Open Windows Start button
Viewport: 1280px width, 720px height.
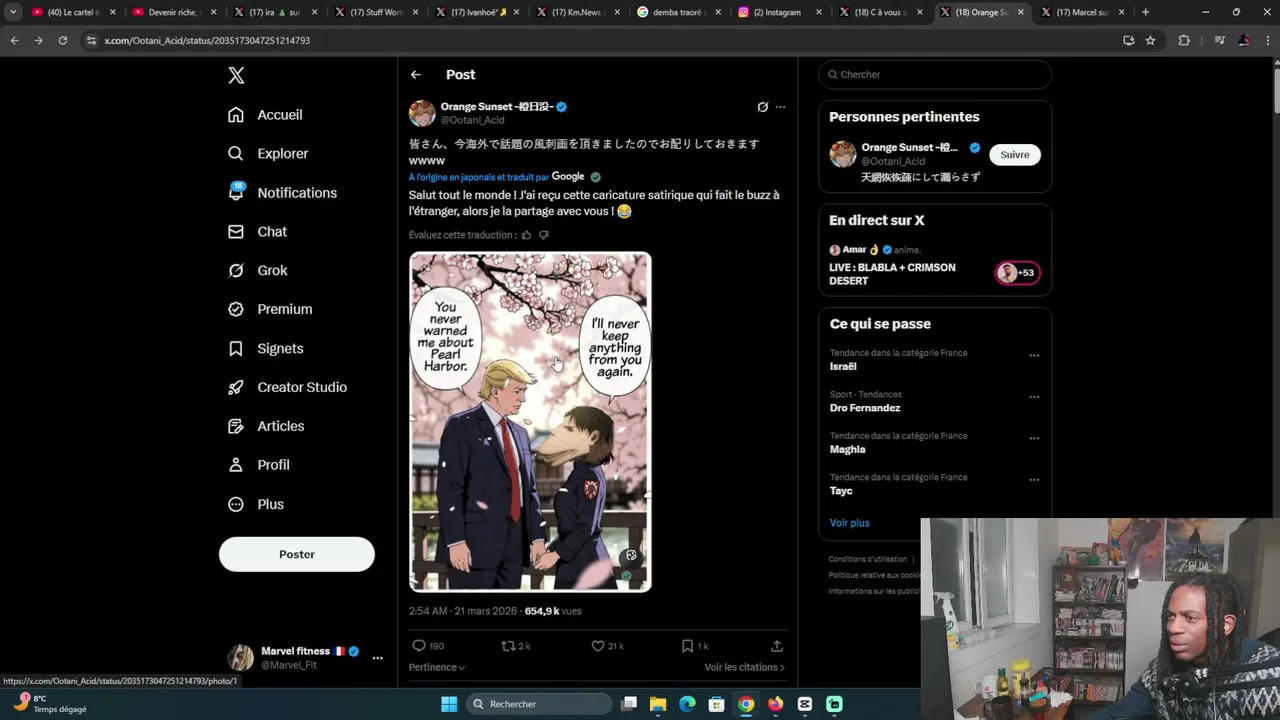tap(449, 704)
